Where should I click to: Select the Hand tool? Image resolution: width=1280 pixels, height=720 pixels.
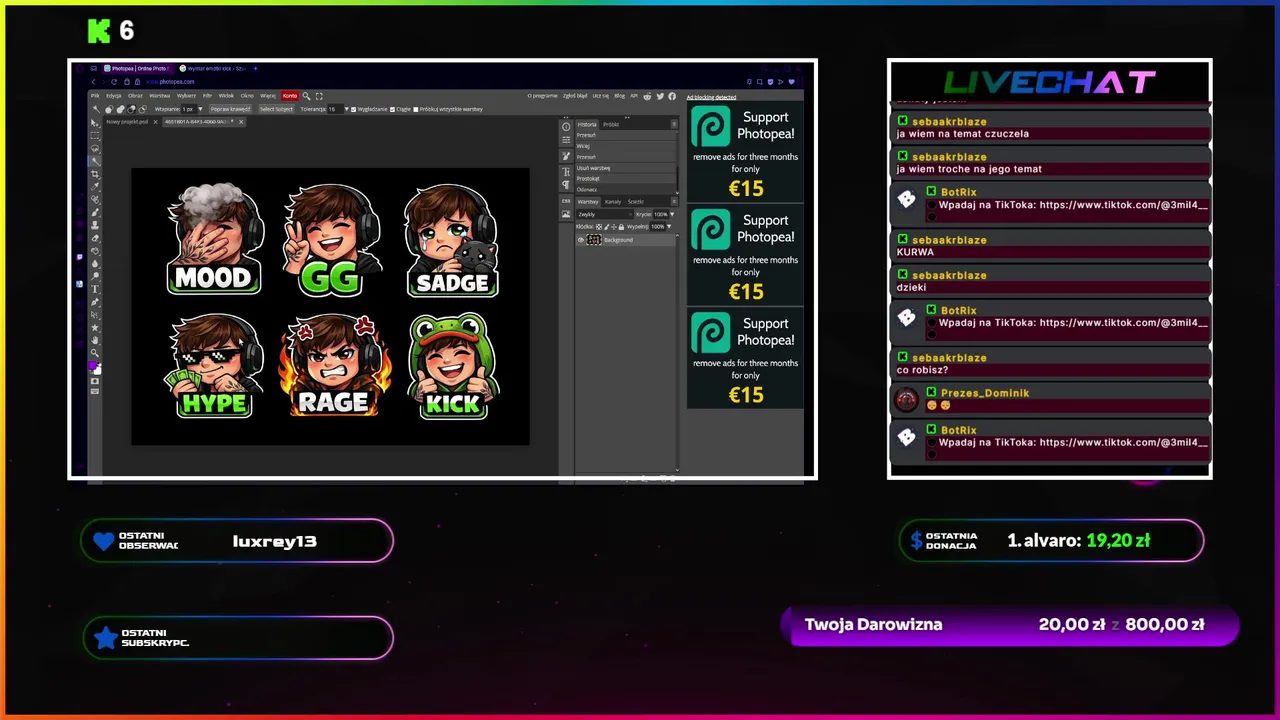tap(95, 340)
